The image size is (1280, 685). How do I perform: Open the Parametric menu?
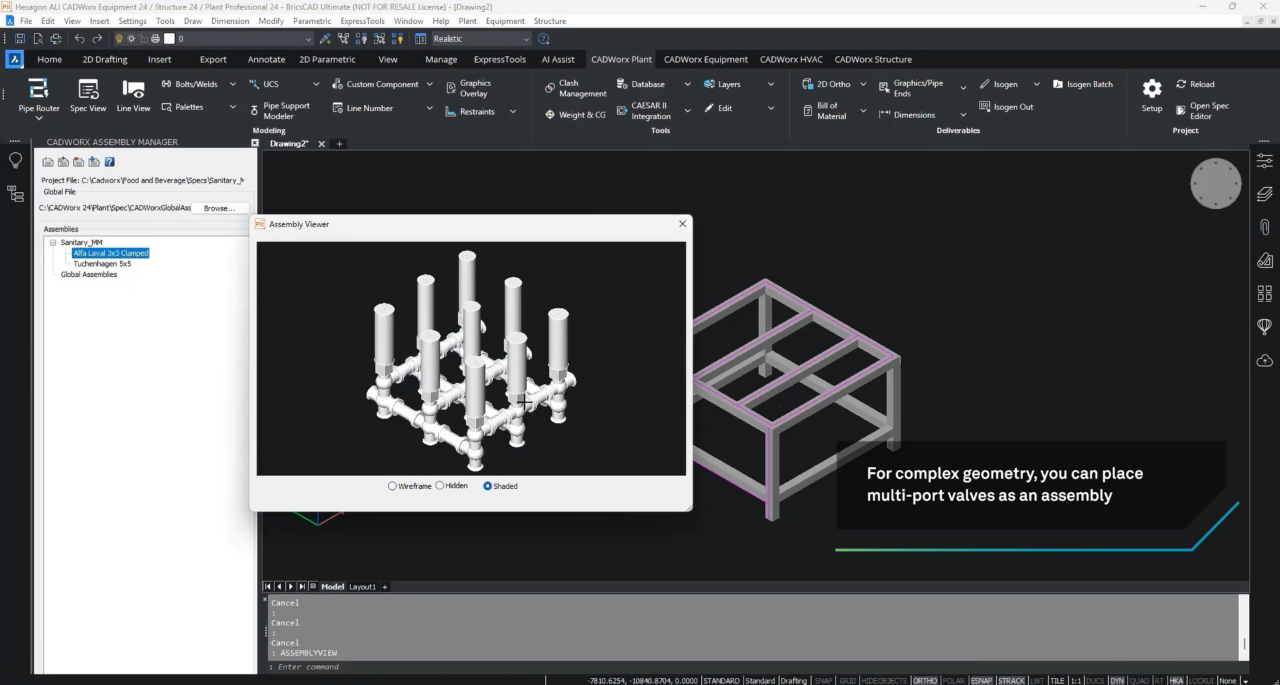click(x=312, y=21)
